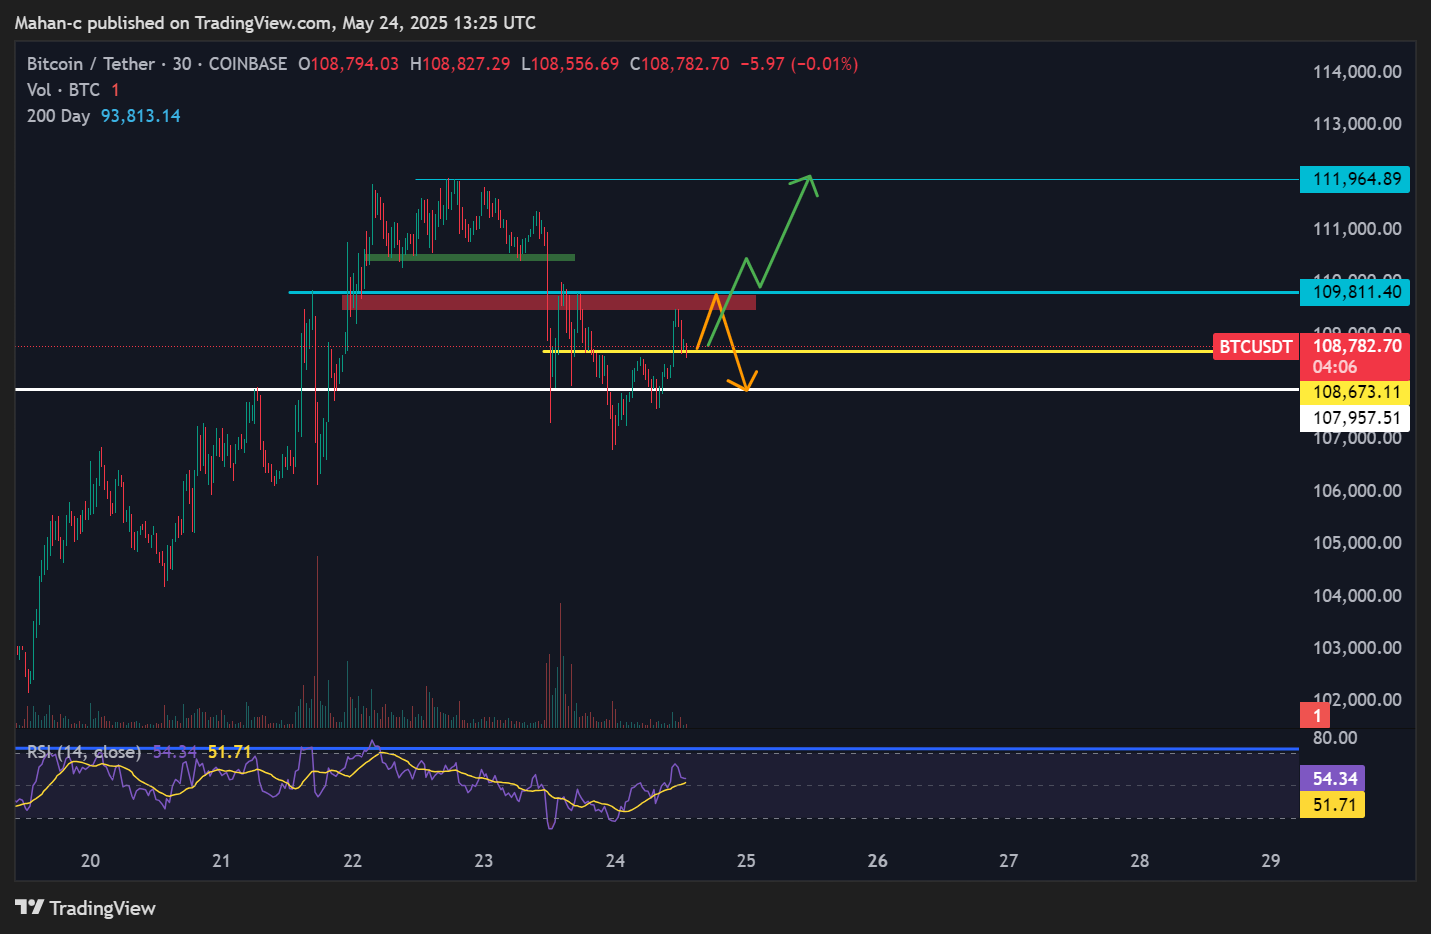This screenshot has height=934, width=1431.
Task: Click the date 25 on time axis
Action: [746, 861]
